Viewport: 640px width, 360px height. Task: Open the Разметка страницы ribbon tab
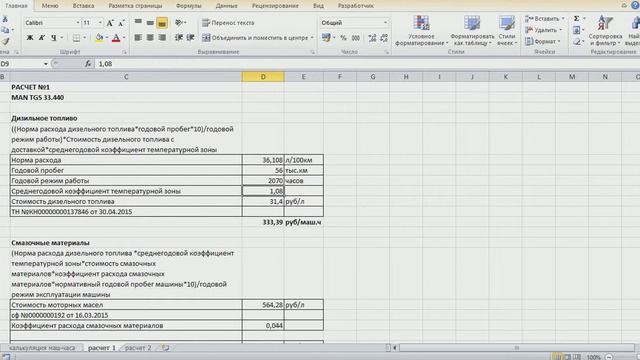135,6
